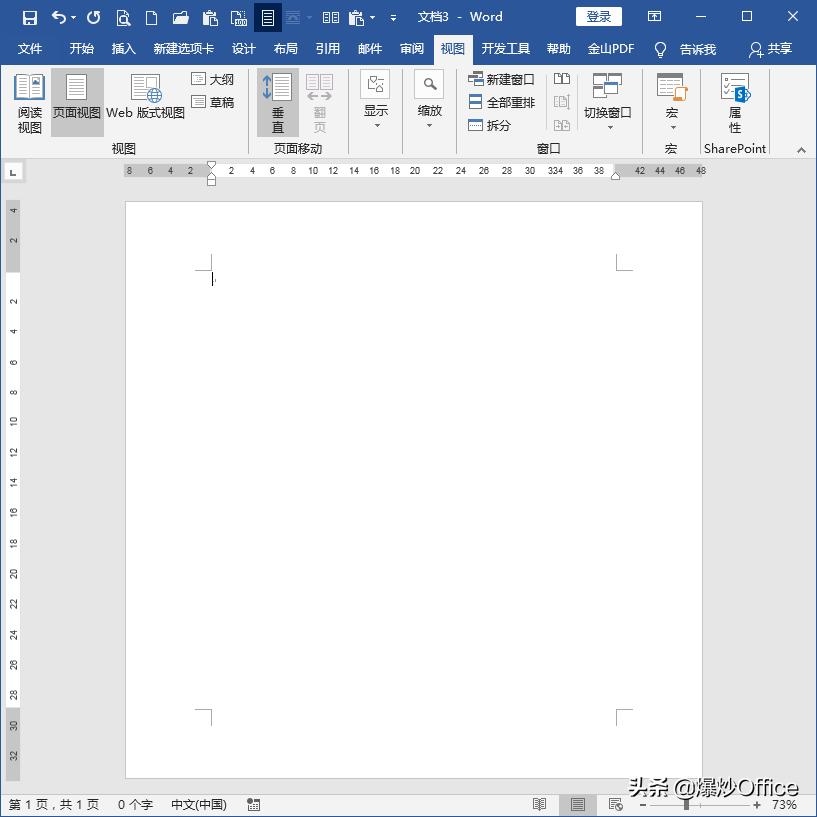Expand the 缩放 zoom dropdown

click(x=429, y=100)
